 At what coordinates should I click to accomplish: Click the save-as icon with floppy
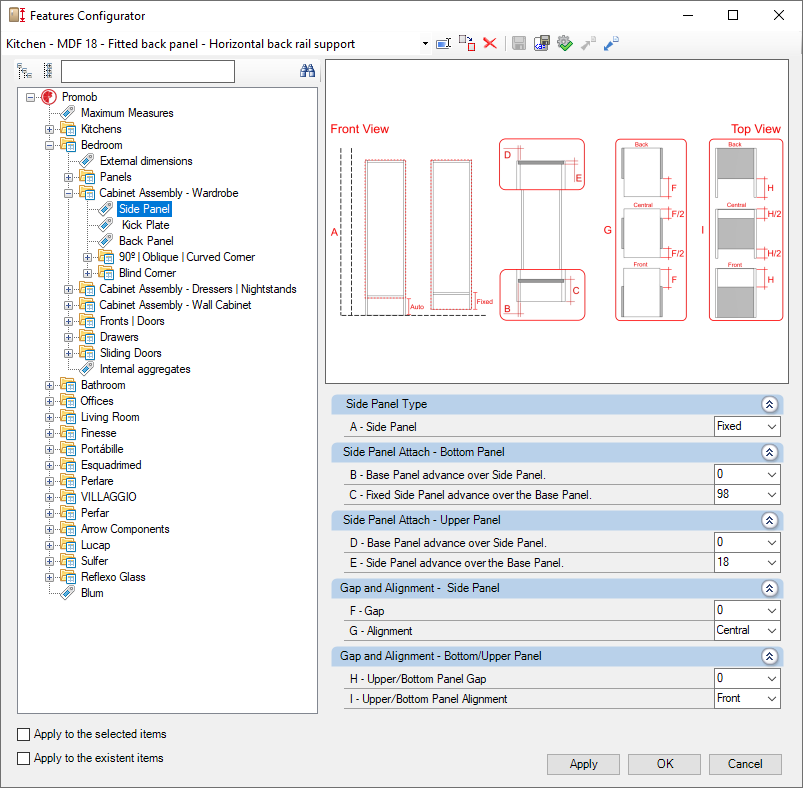[542, 44]
